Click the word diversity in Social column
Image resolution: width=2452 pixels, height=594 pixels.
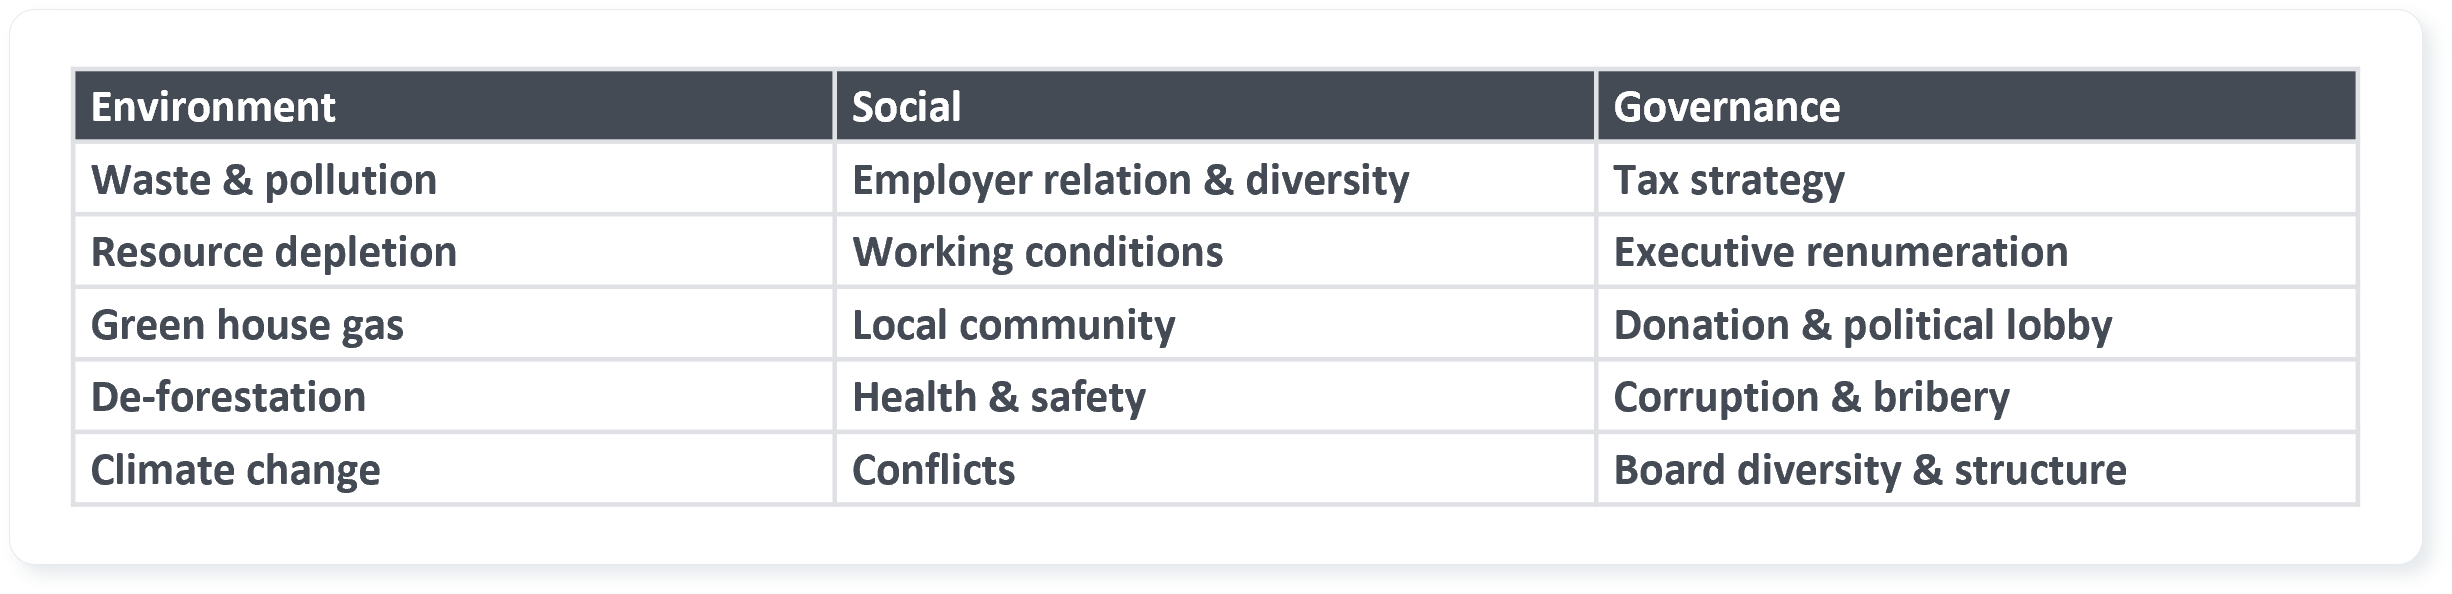(x=1327, y=181)
